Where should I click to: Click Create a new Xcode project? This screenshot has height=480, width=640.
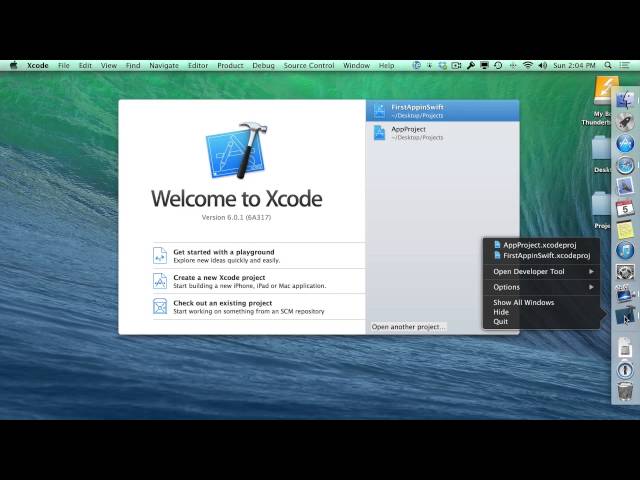(258, 281)
